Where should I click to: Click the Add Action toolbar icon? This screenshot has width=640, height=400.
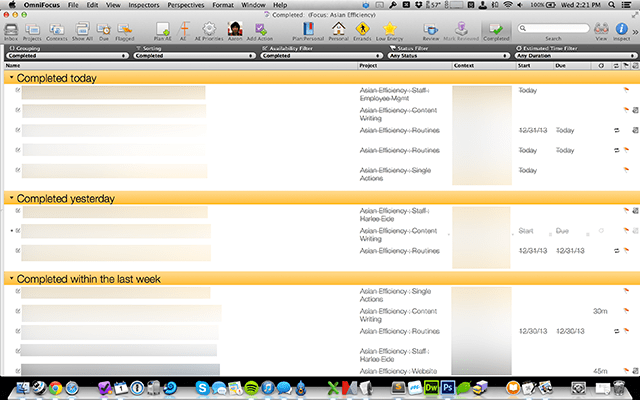coord(260,31)
